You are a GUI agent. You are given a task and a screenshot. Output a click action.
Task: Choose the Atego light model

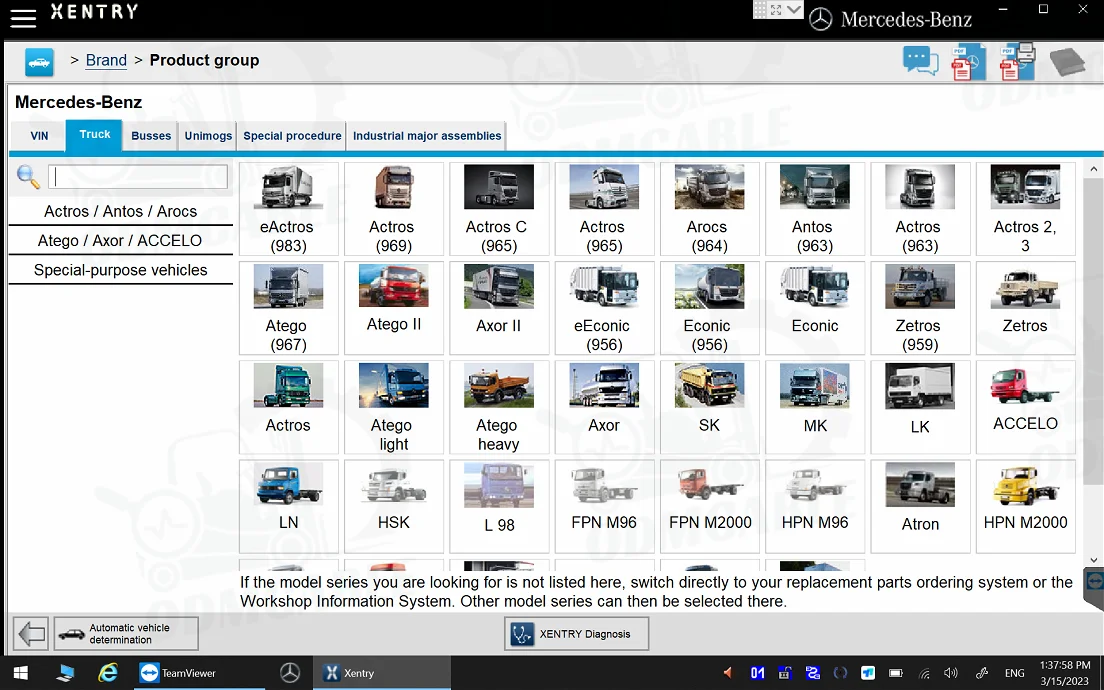tap(394, 407)
